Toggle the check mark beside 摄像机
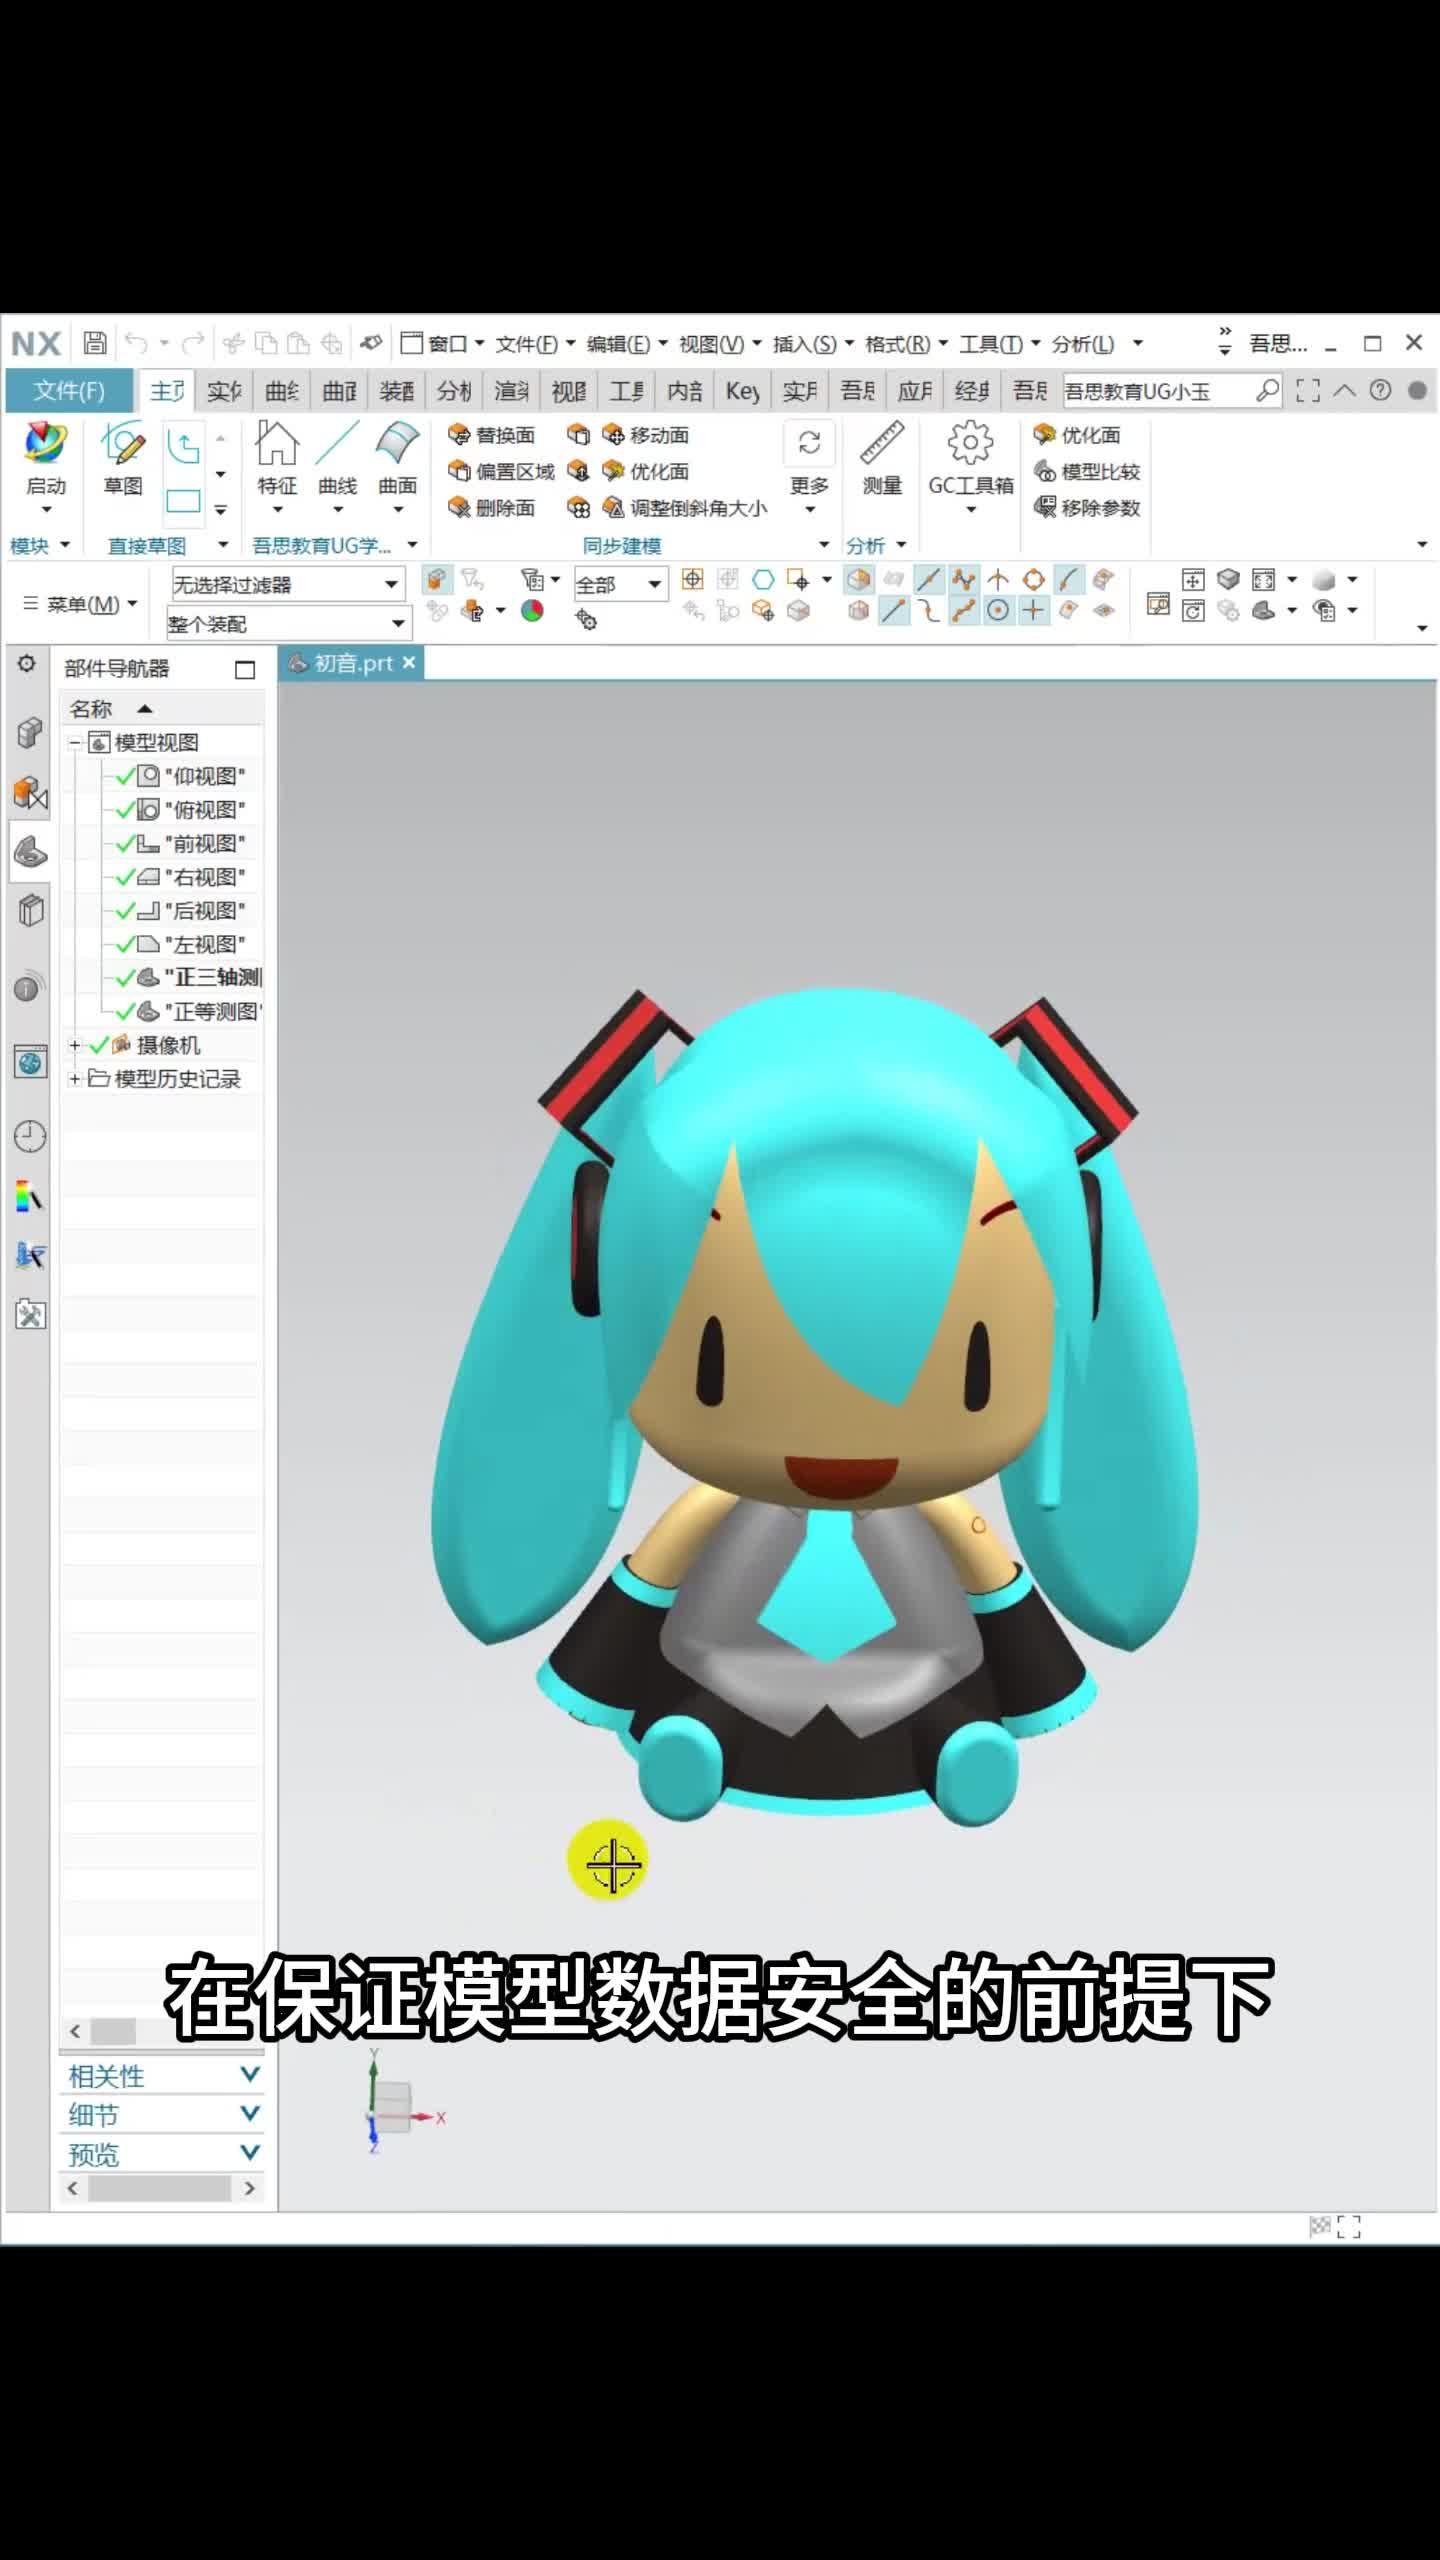The height and width of the screenshot is (2560, 1440). pos(99,1045)
